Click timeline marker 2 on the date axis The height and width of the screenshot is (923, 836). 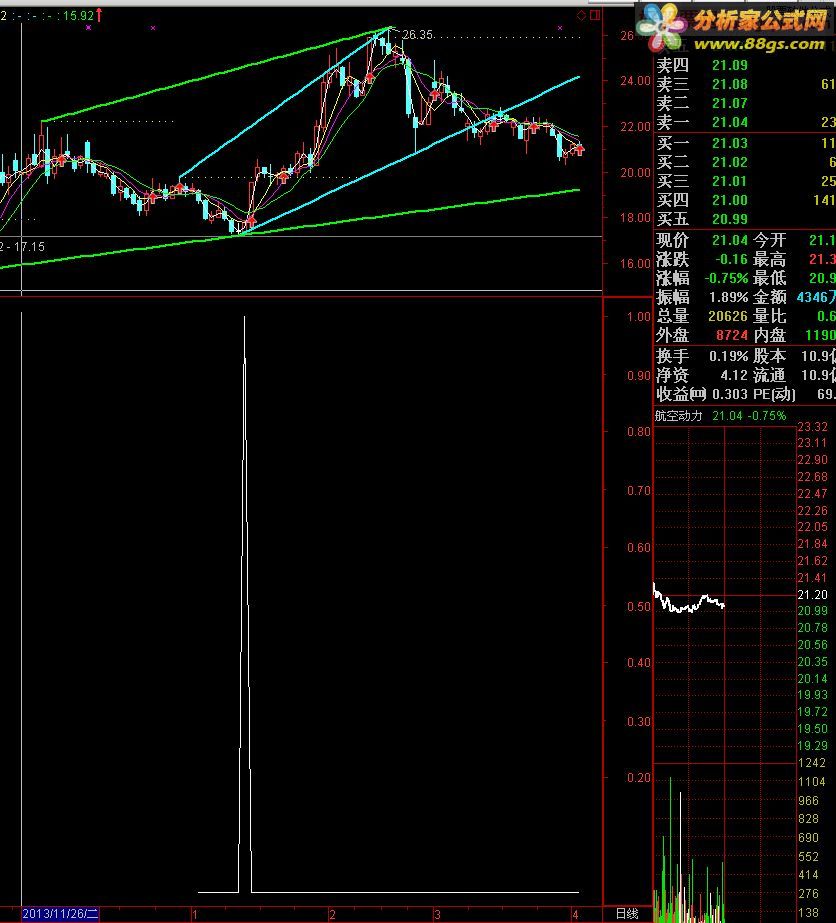333,915
